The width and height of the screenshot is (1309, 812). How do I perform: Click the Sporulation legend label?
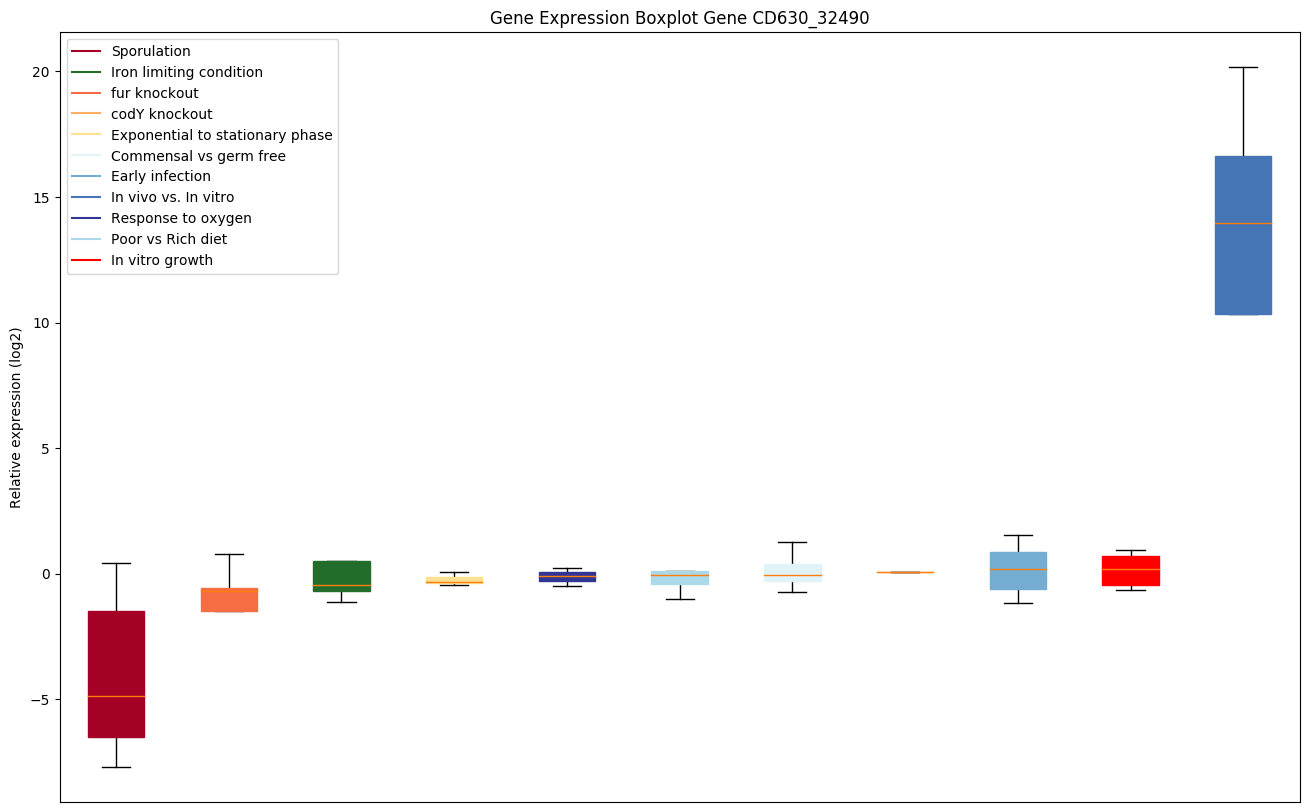150,51
